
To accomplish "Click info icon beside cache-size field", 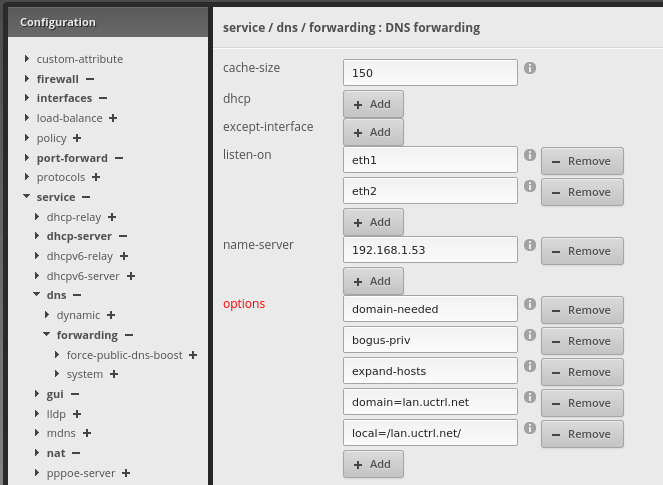I will [530, 68].
